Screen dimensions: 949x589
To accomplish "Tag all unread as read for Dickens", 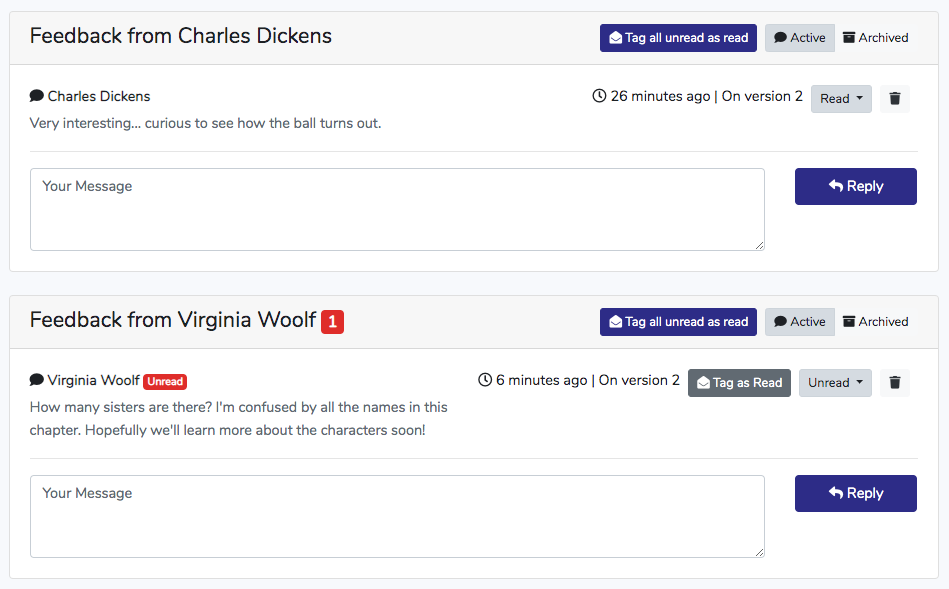I will [x=678, y=38].
